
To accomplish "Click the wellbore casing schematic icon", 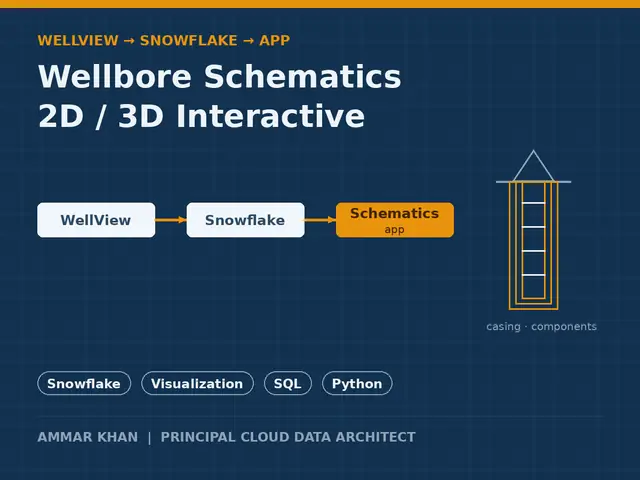I will pyautogui.click(x=533, y=230).
